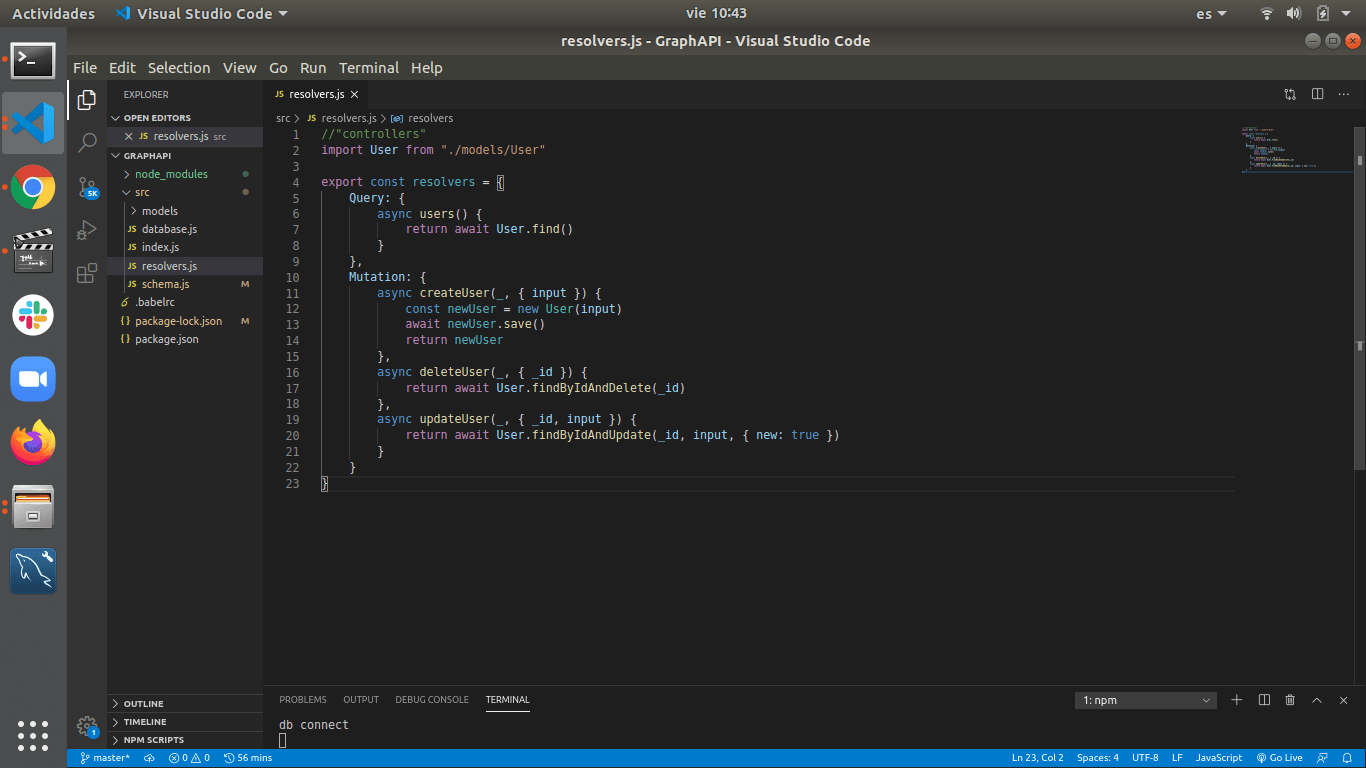Image resolution: width=1366 pixels, height=768 pixels.
Task: Create a new terminal with plus icon
Action: point(1236,700)
